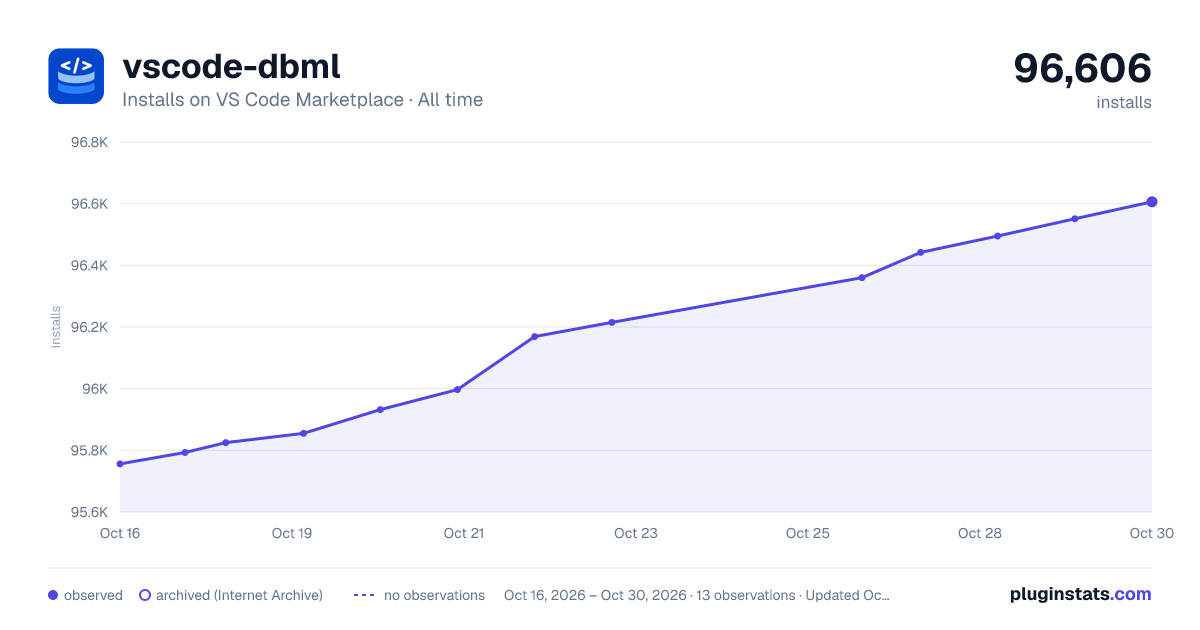Click the 96K y-axis label
Image resolution: width=1200 pixels, height=630 pixels.
point(94,389)
